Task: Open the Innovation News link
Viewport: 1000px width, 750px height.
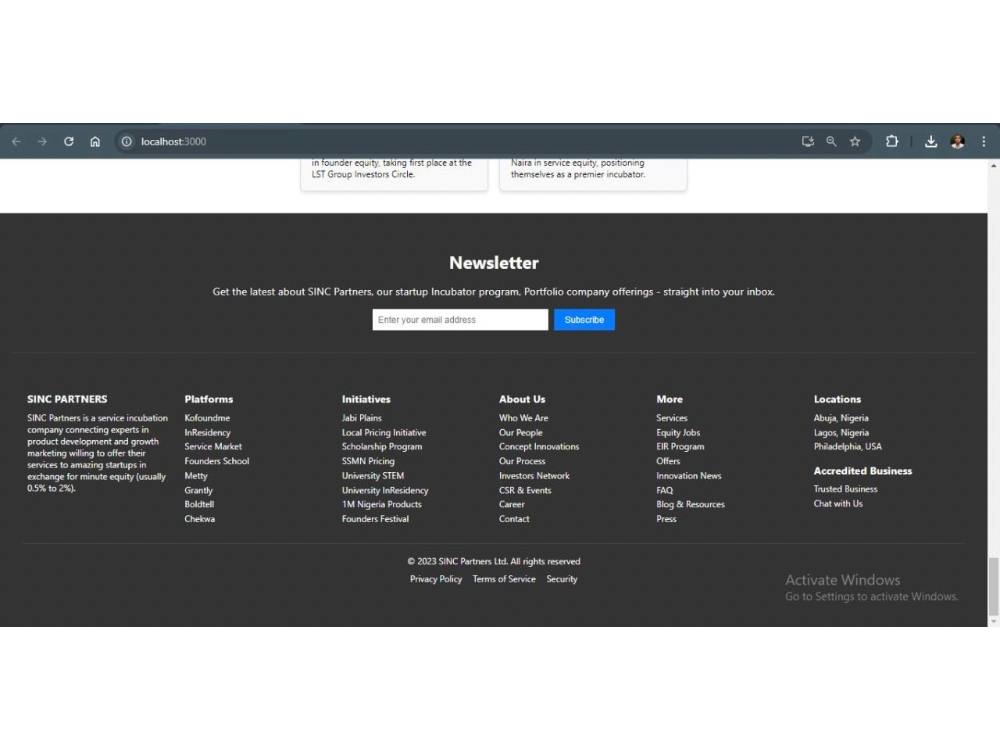Action: coord(689,476)
